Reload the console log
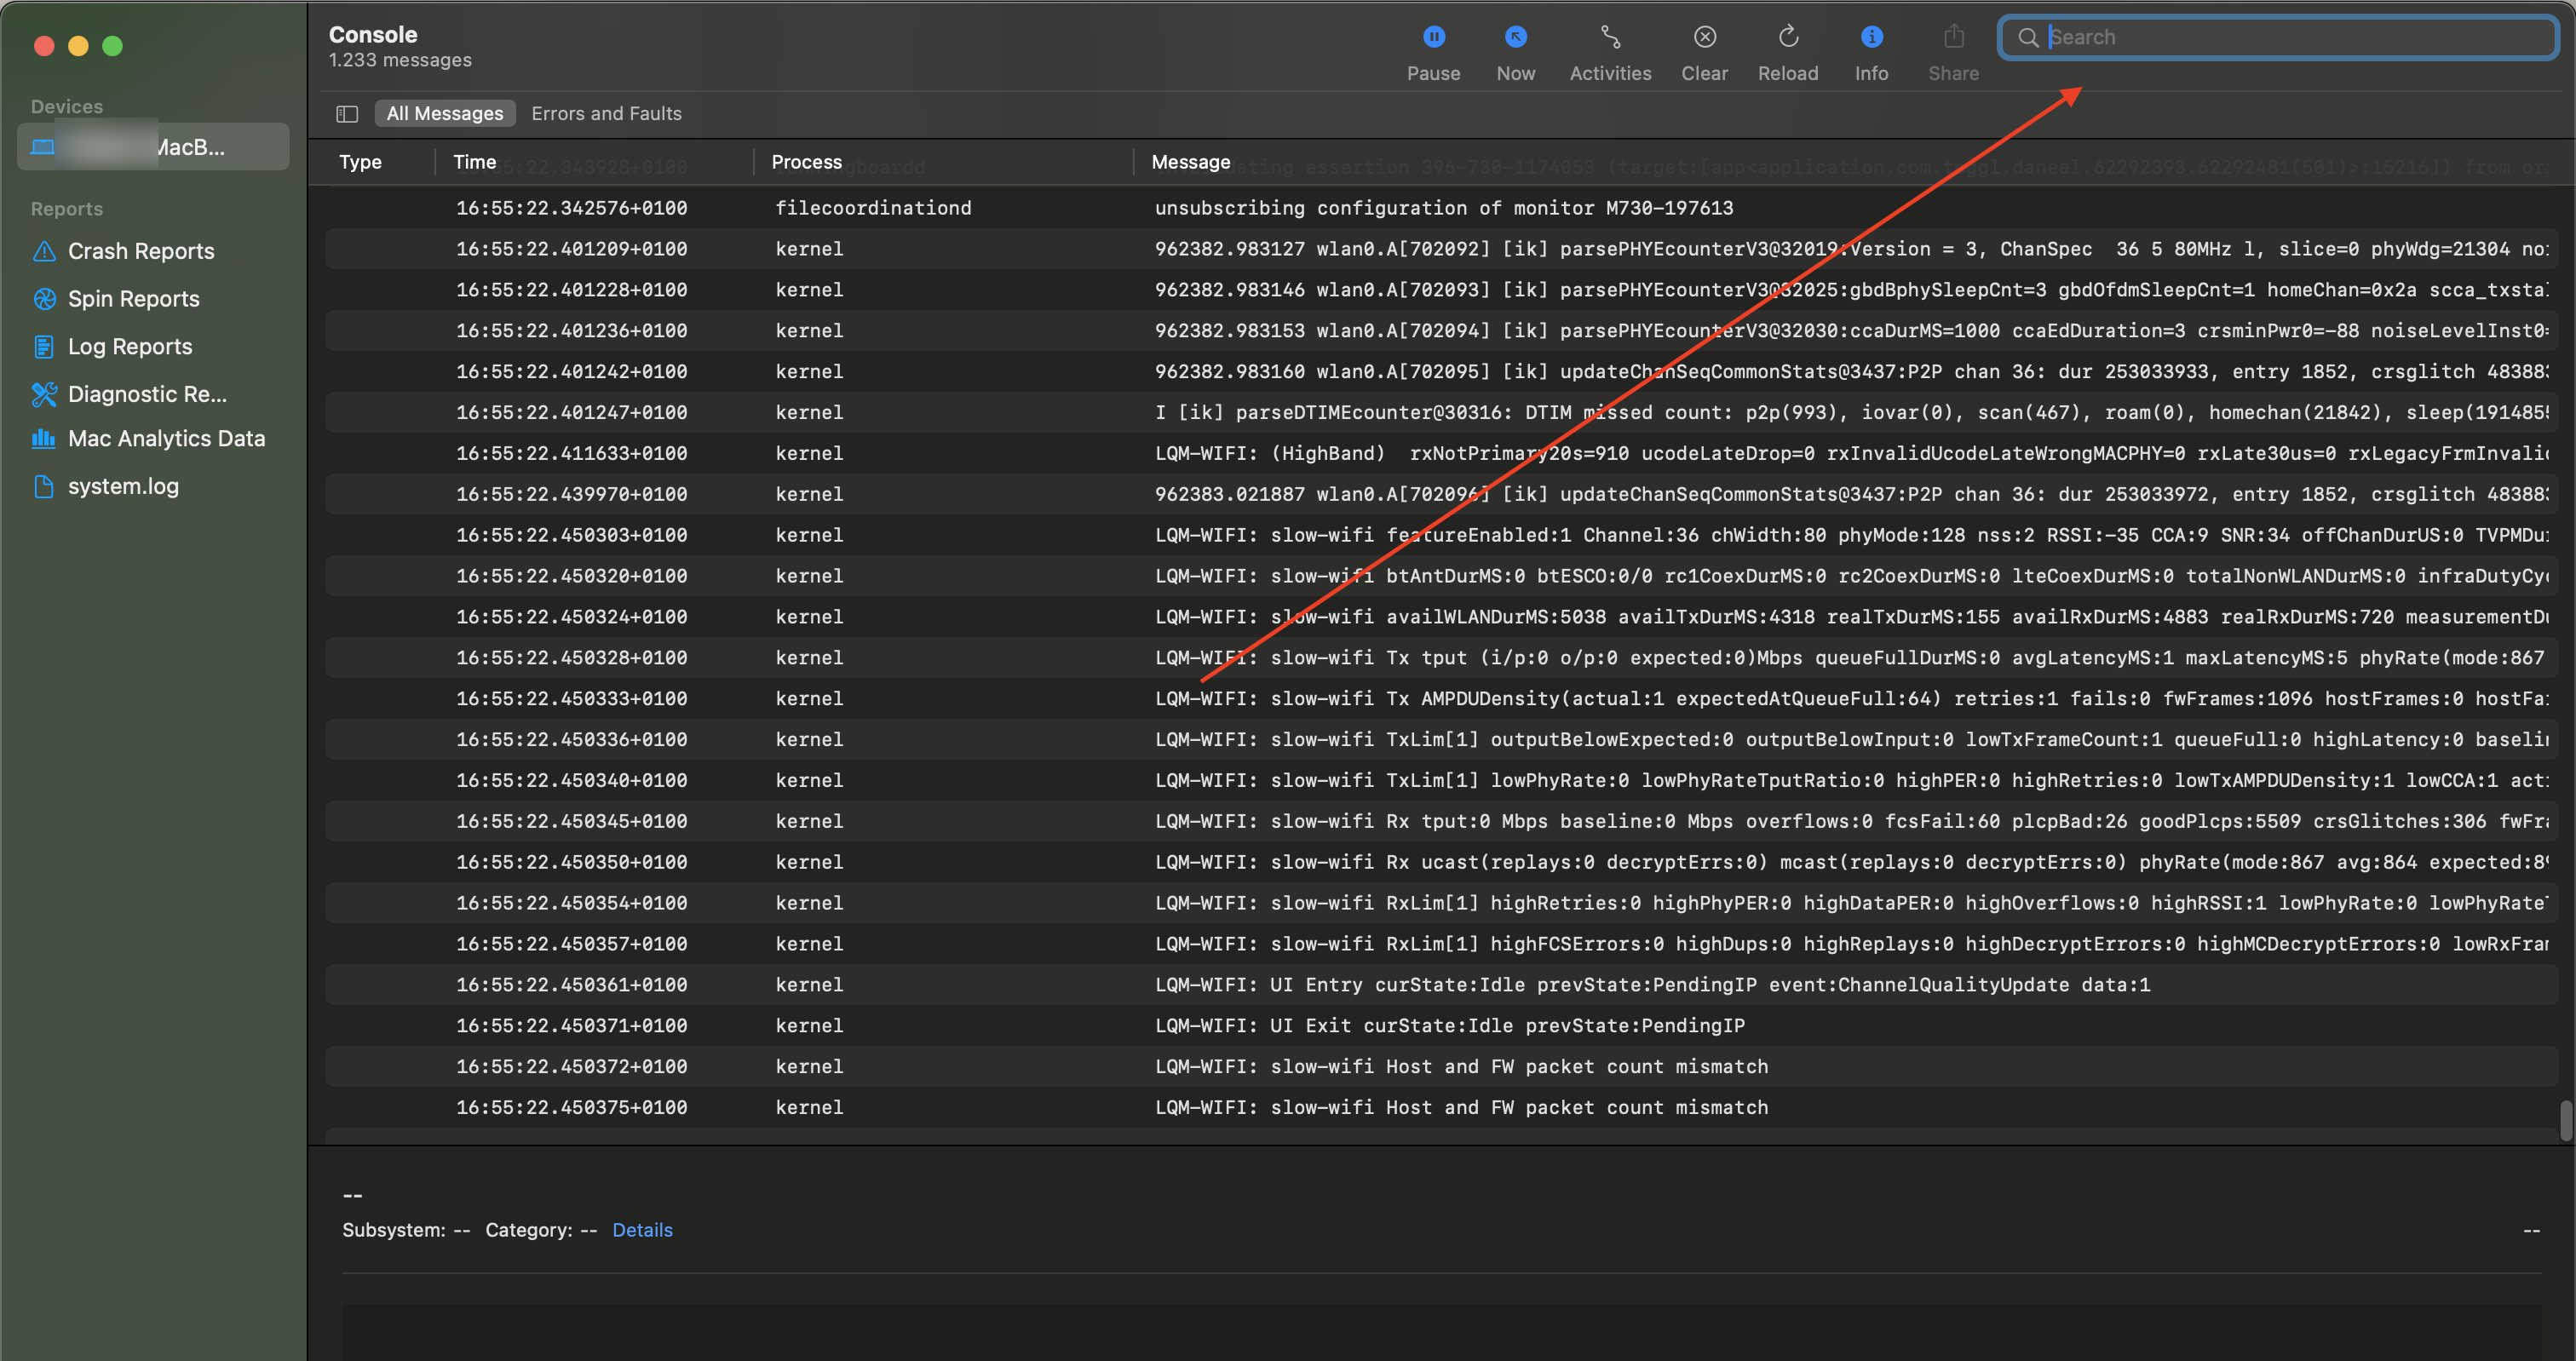This screenshot has height=1361, width=2576. (1787, 38)
